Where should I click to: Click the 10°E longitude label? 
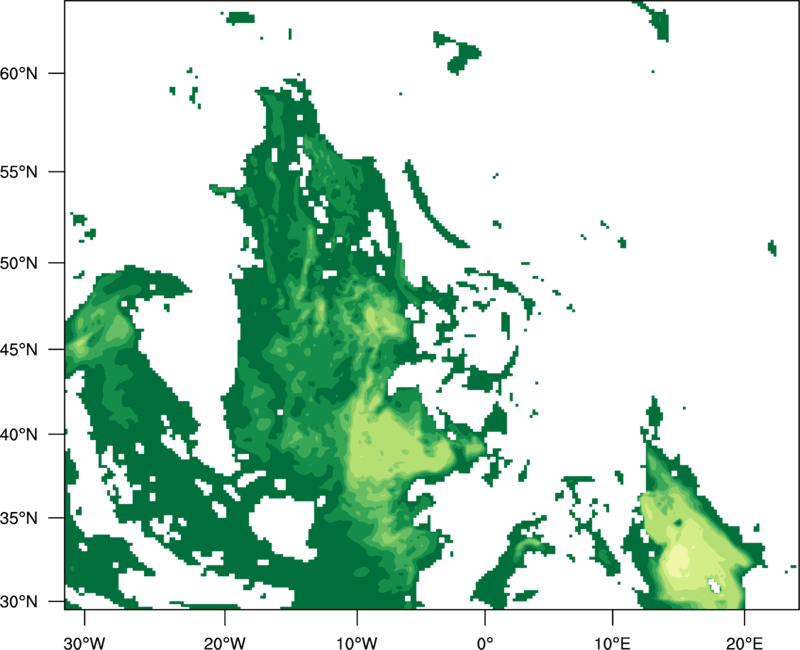(x=612, y=643)
